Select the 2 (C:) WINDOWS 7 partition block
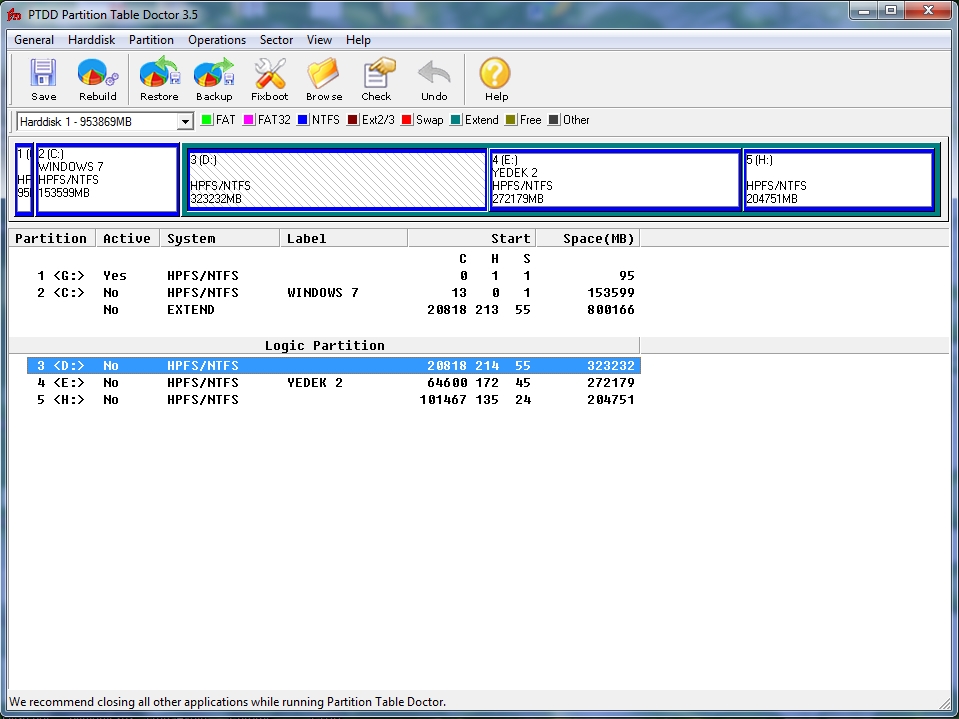The height and width of the screenshot is (719, 959). pos(107,179)
